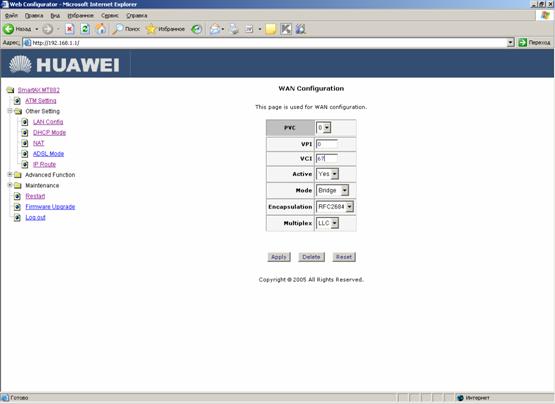The image size is (555, 404).
Task: Open the Файл menu
Action: 11,16
